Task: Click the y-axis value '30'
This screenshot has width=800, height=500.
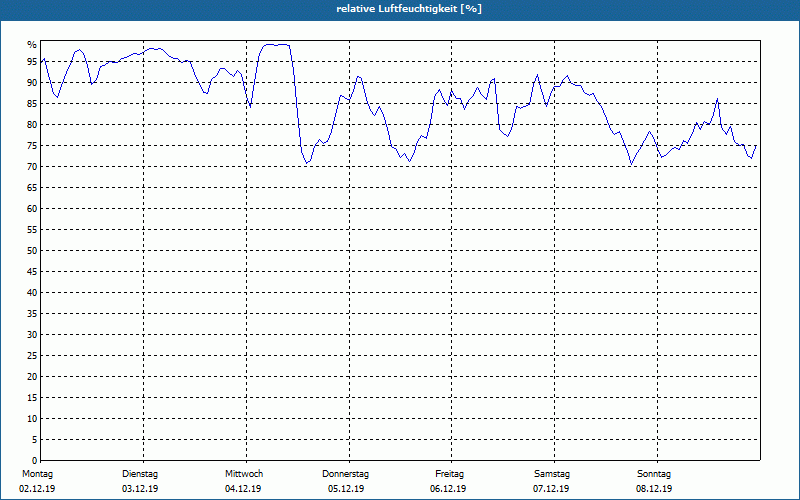Action: [x=32, y=335]
